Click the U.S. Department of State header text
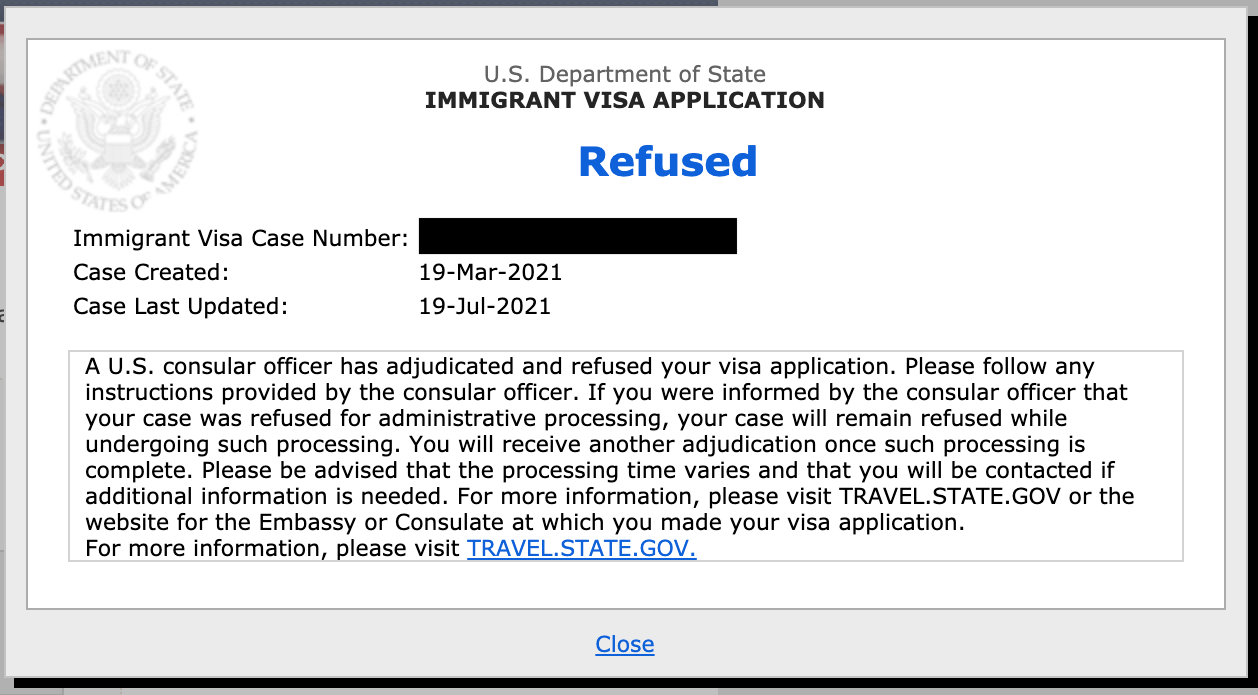 pyautogui.click(x=625, y=74)
